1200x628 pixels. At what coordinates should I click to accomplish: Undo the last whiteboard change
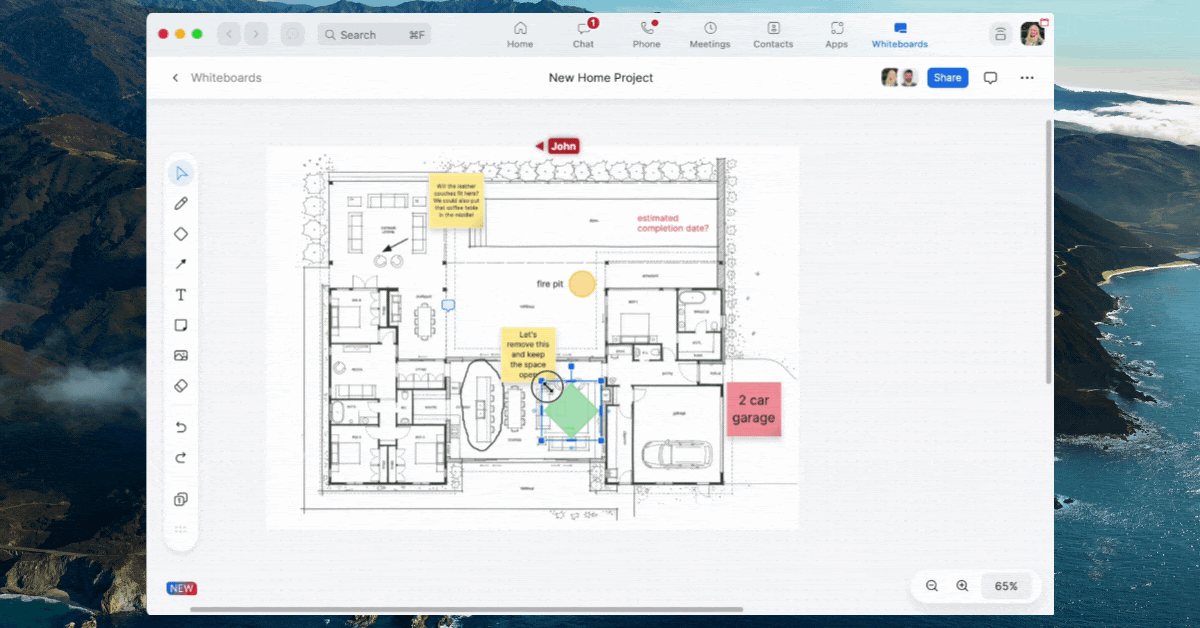[x=181, y=426]
